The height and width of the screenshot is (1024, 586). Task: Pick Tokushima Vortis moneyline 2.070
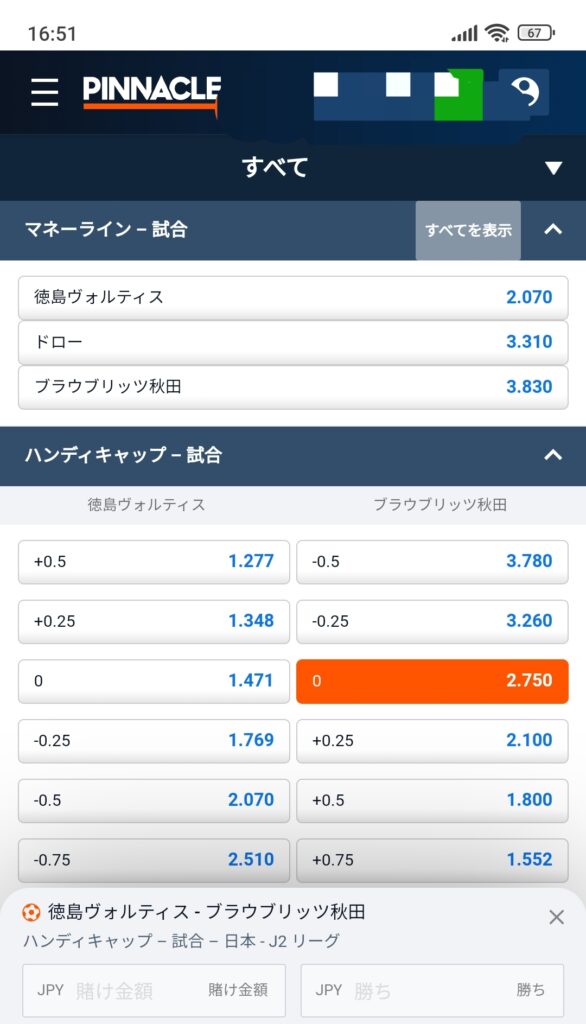(x=293, y=298)
